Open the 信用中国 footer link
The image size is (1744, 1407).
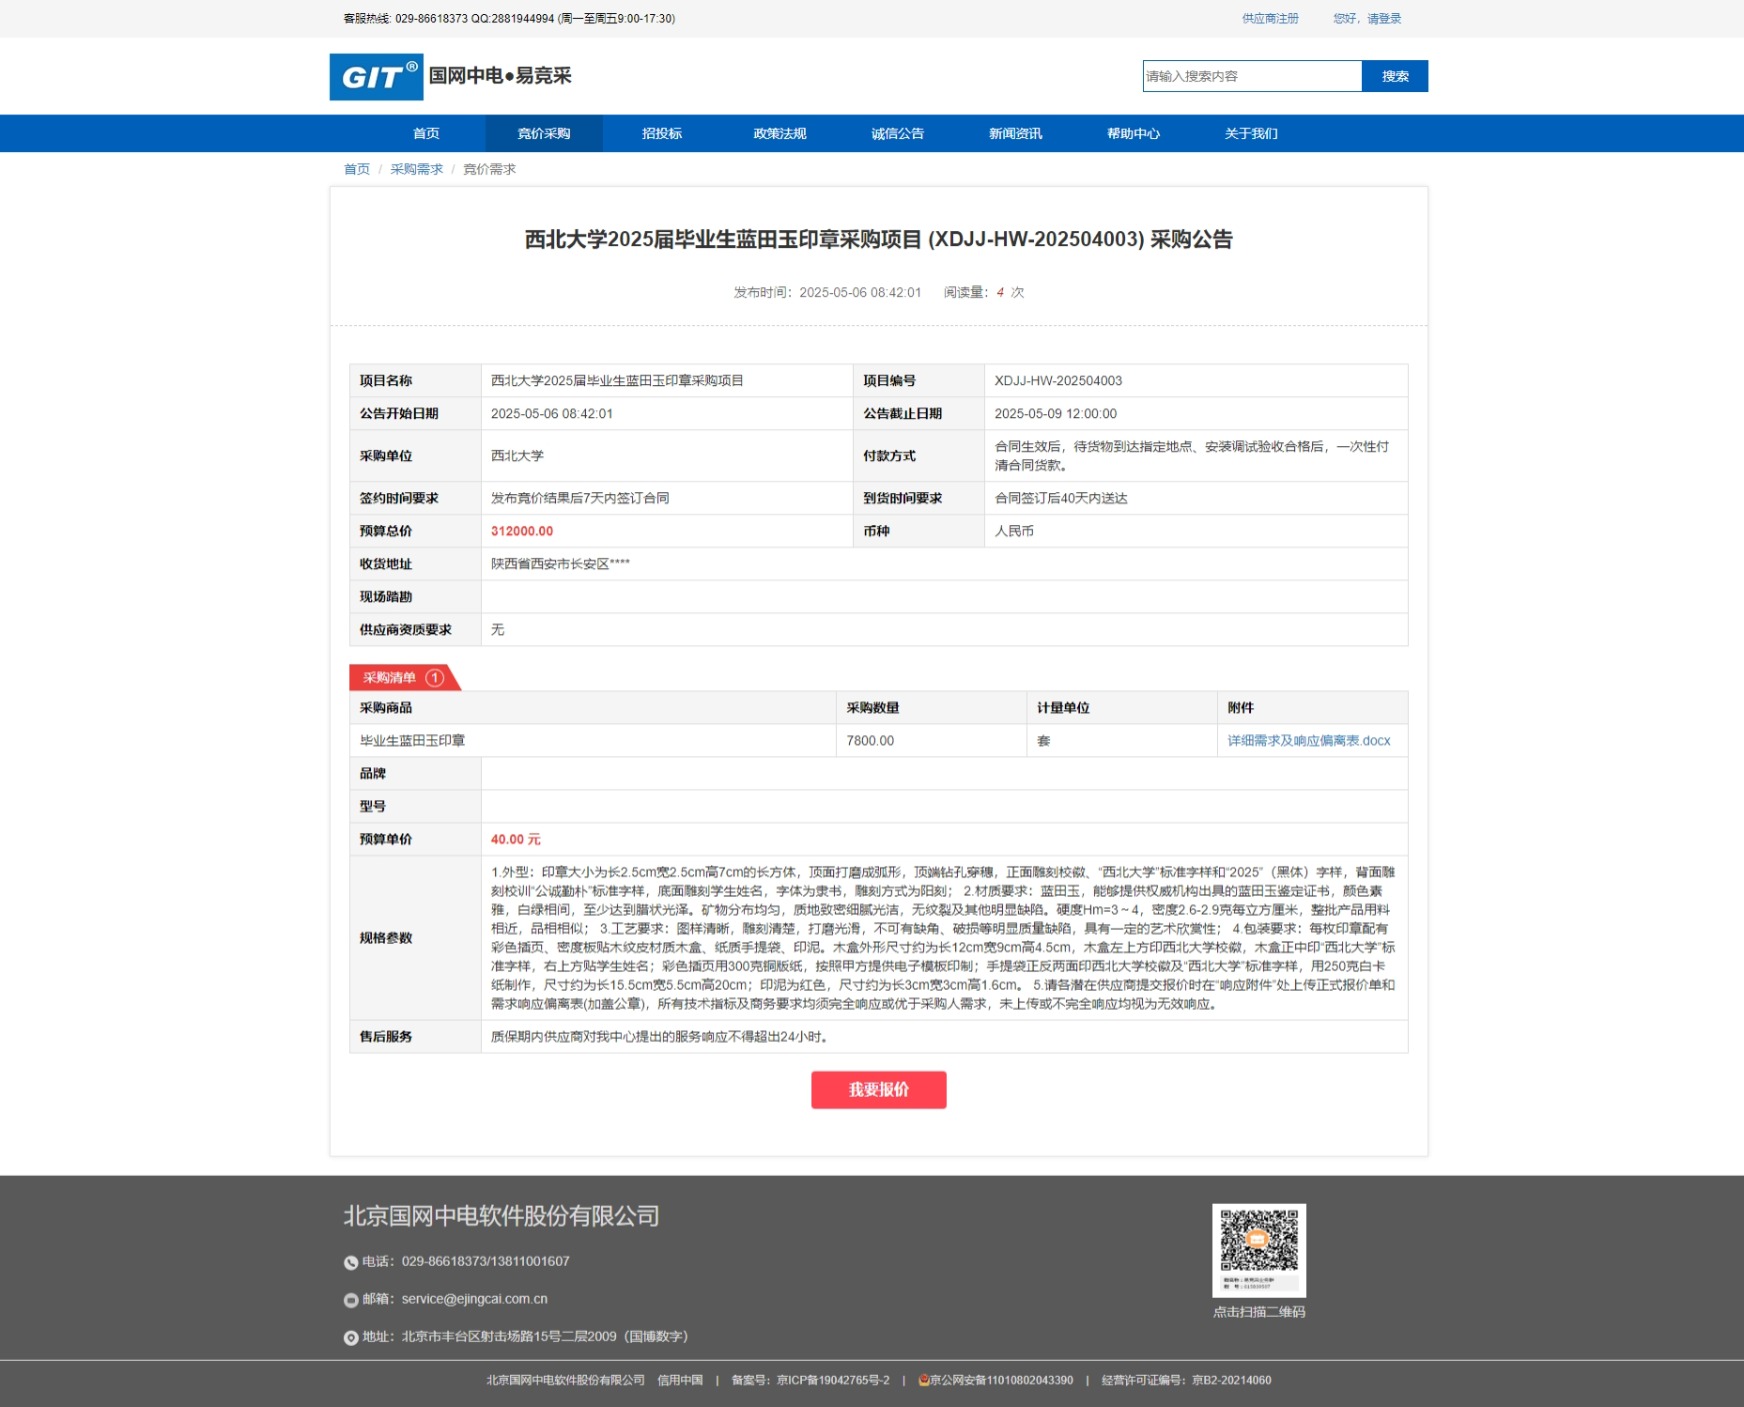click(x=680, y=1380)
